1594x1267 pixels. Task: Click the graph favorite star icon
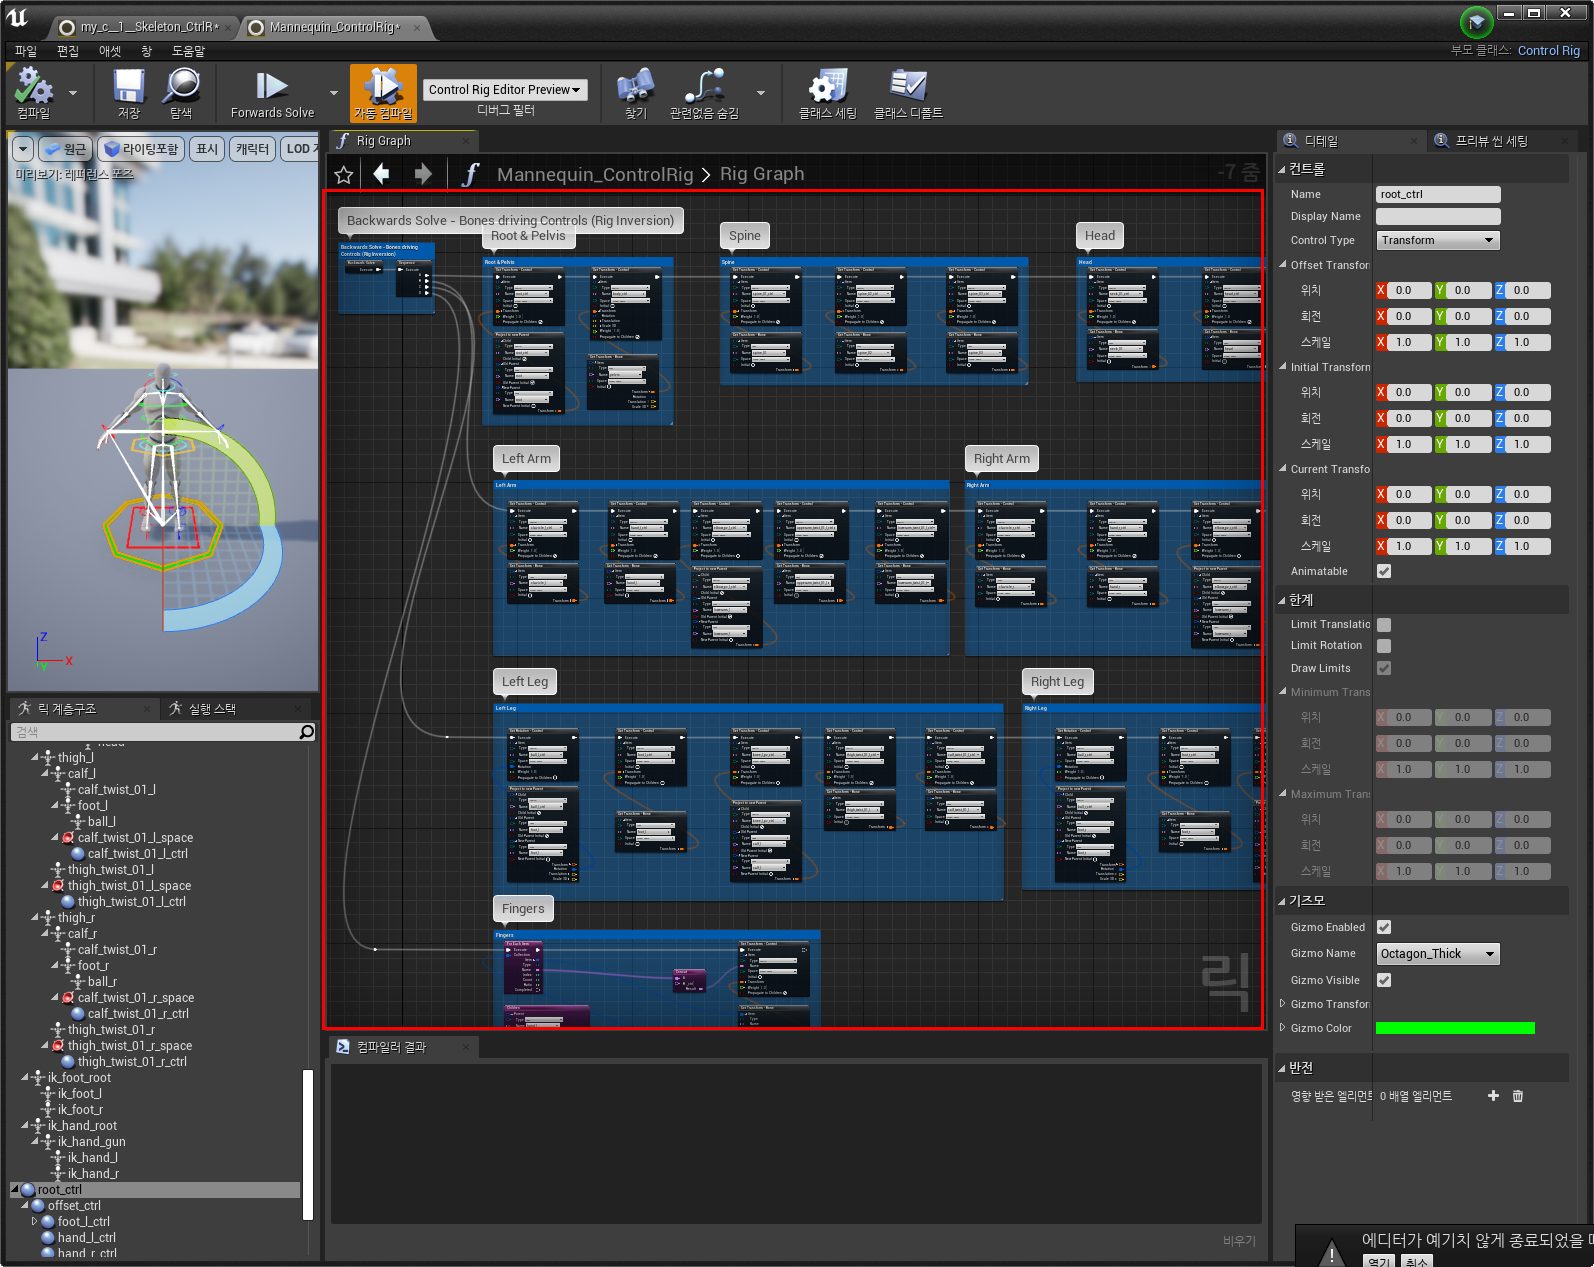(344, 175)
